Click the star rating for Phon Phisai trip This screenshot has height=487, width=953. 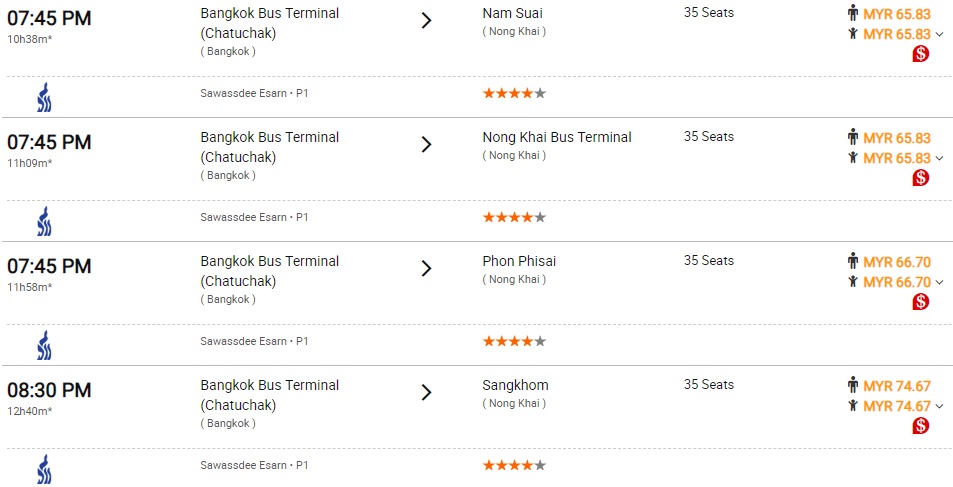[514, 341]
